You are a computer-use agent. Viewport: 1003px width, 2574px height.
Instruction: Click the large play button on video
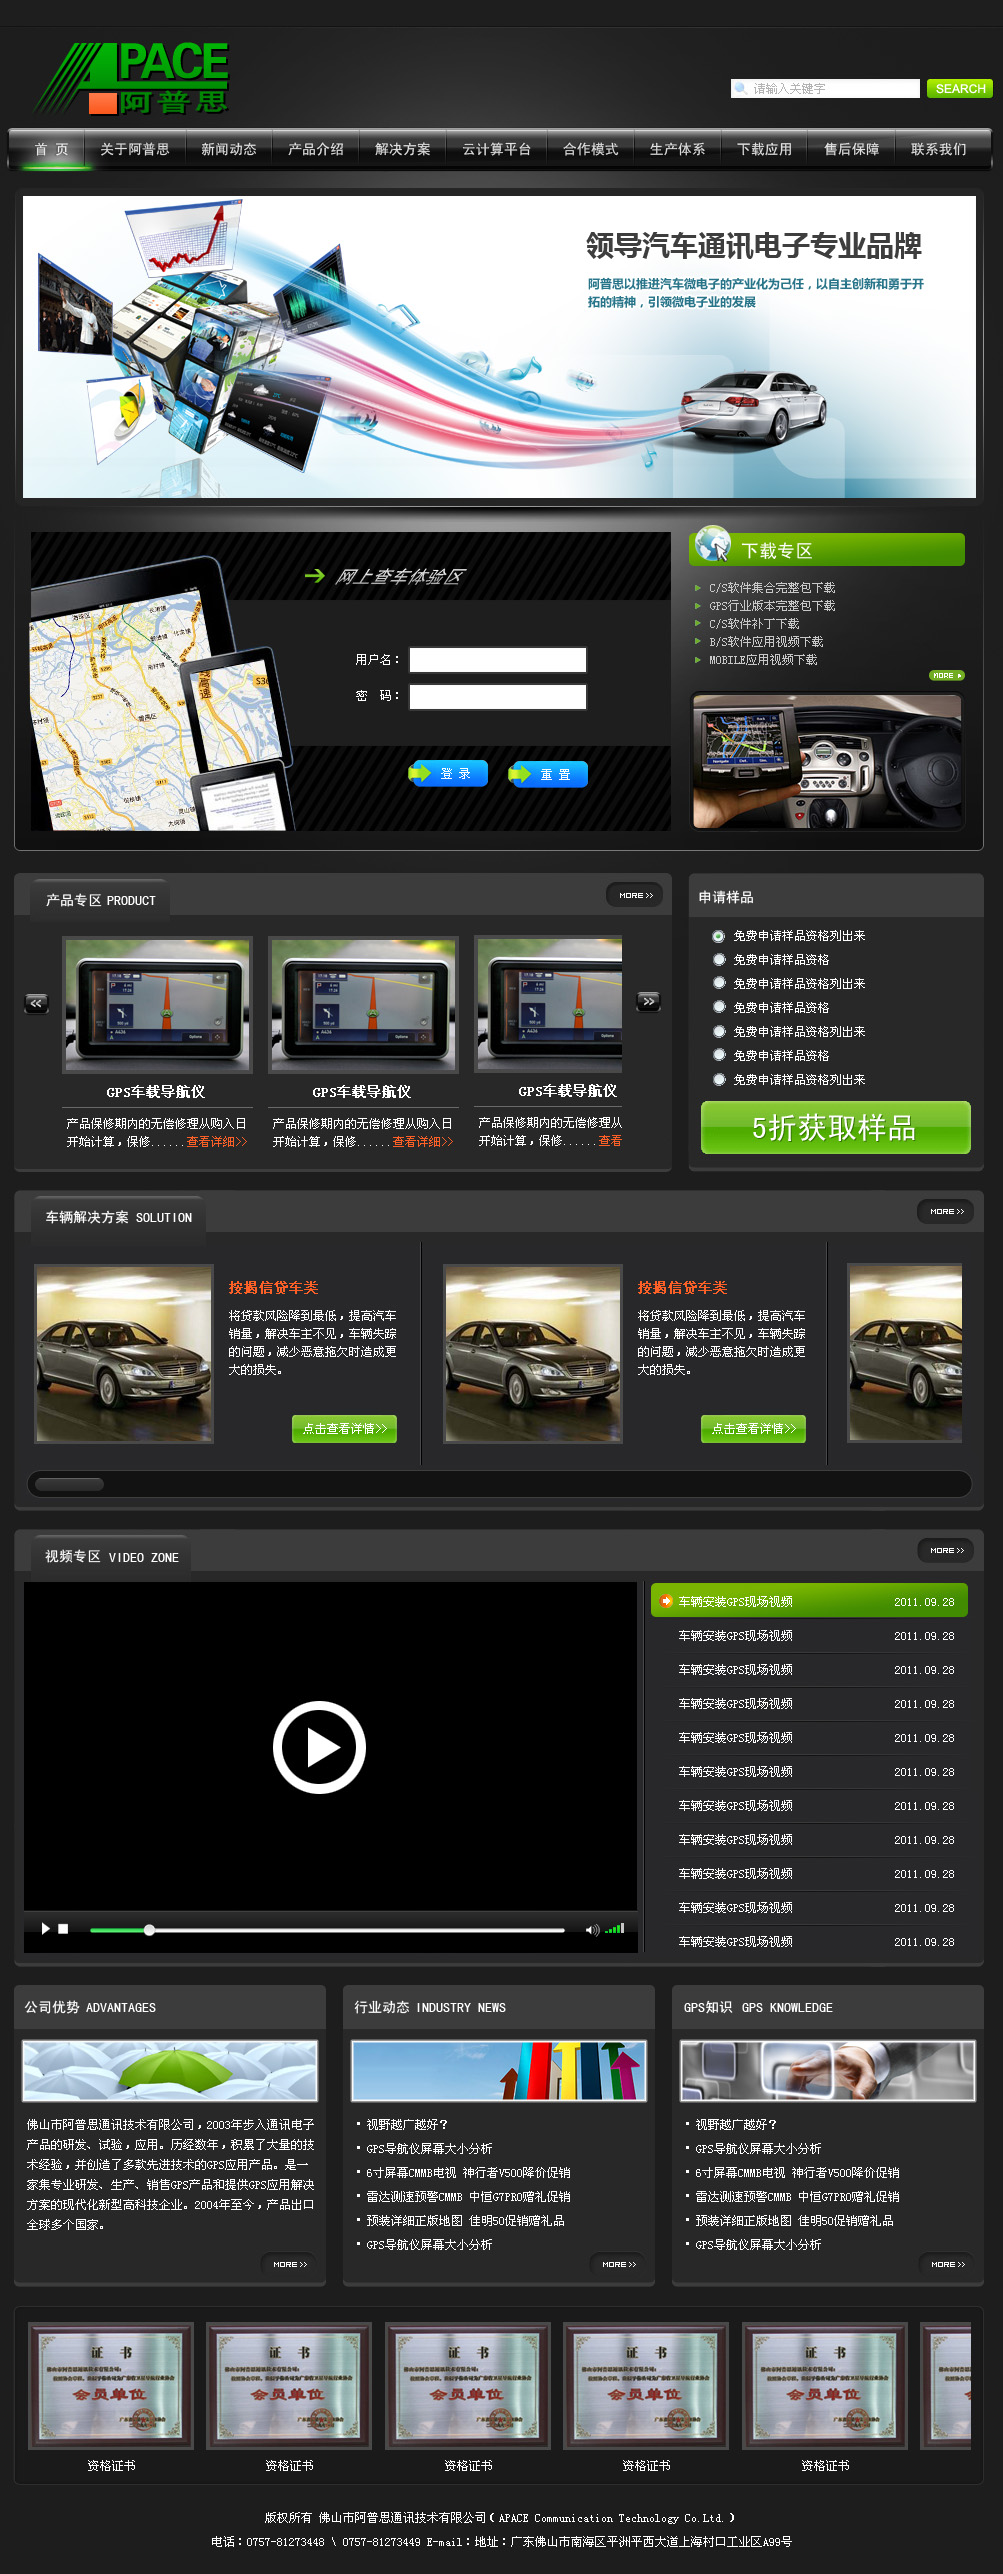319,1746
